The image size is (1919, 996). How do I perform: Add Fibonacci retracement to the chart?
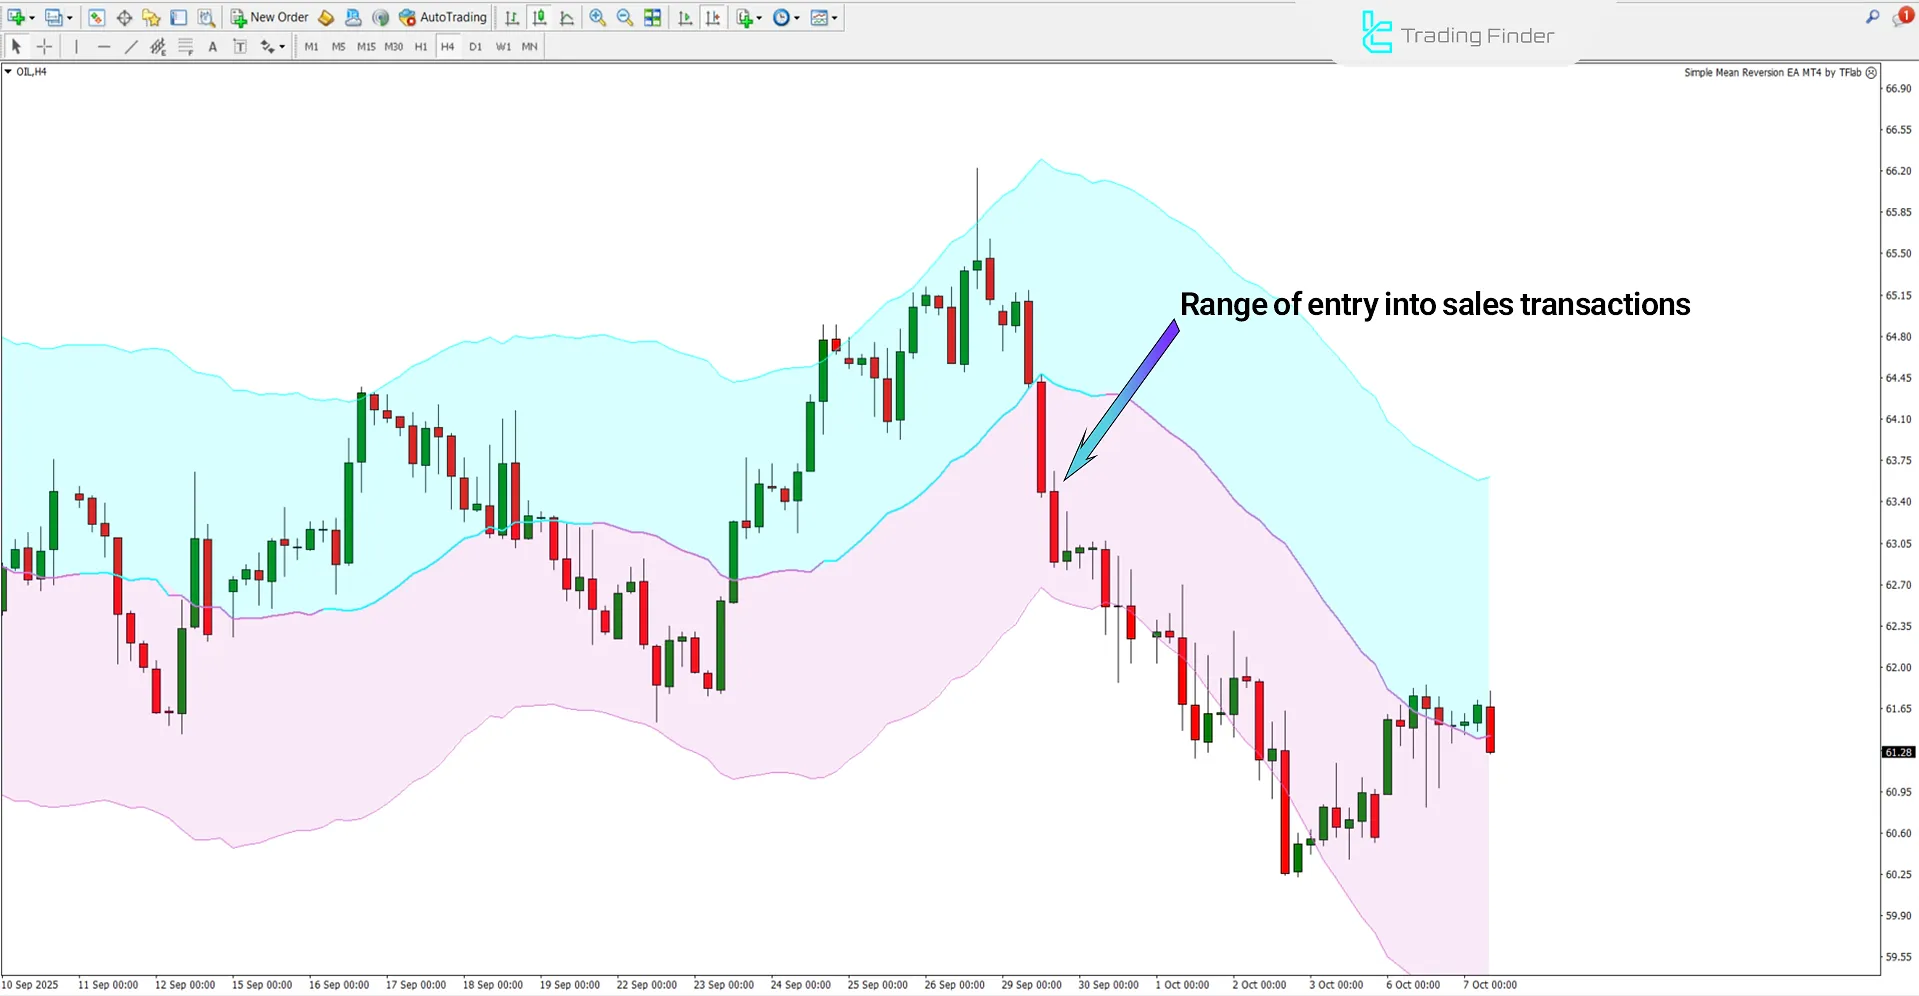click(185, 46)
